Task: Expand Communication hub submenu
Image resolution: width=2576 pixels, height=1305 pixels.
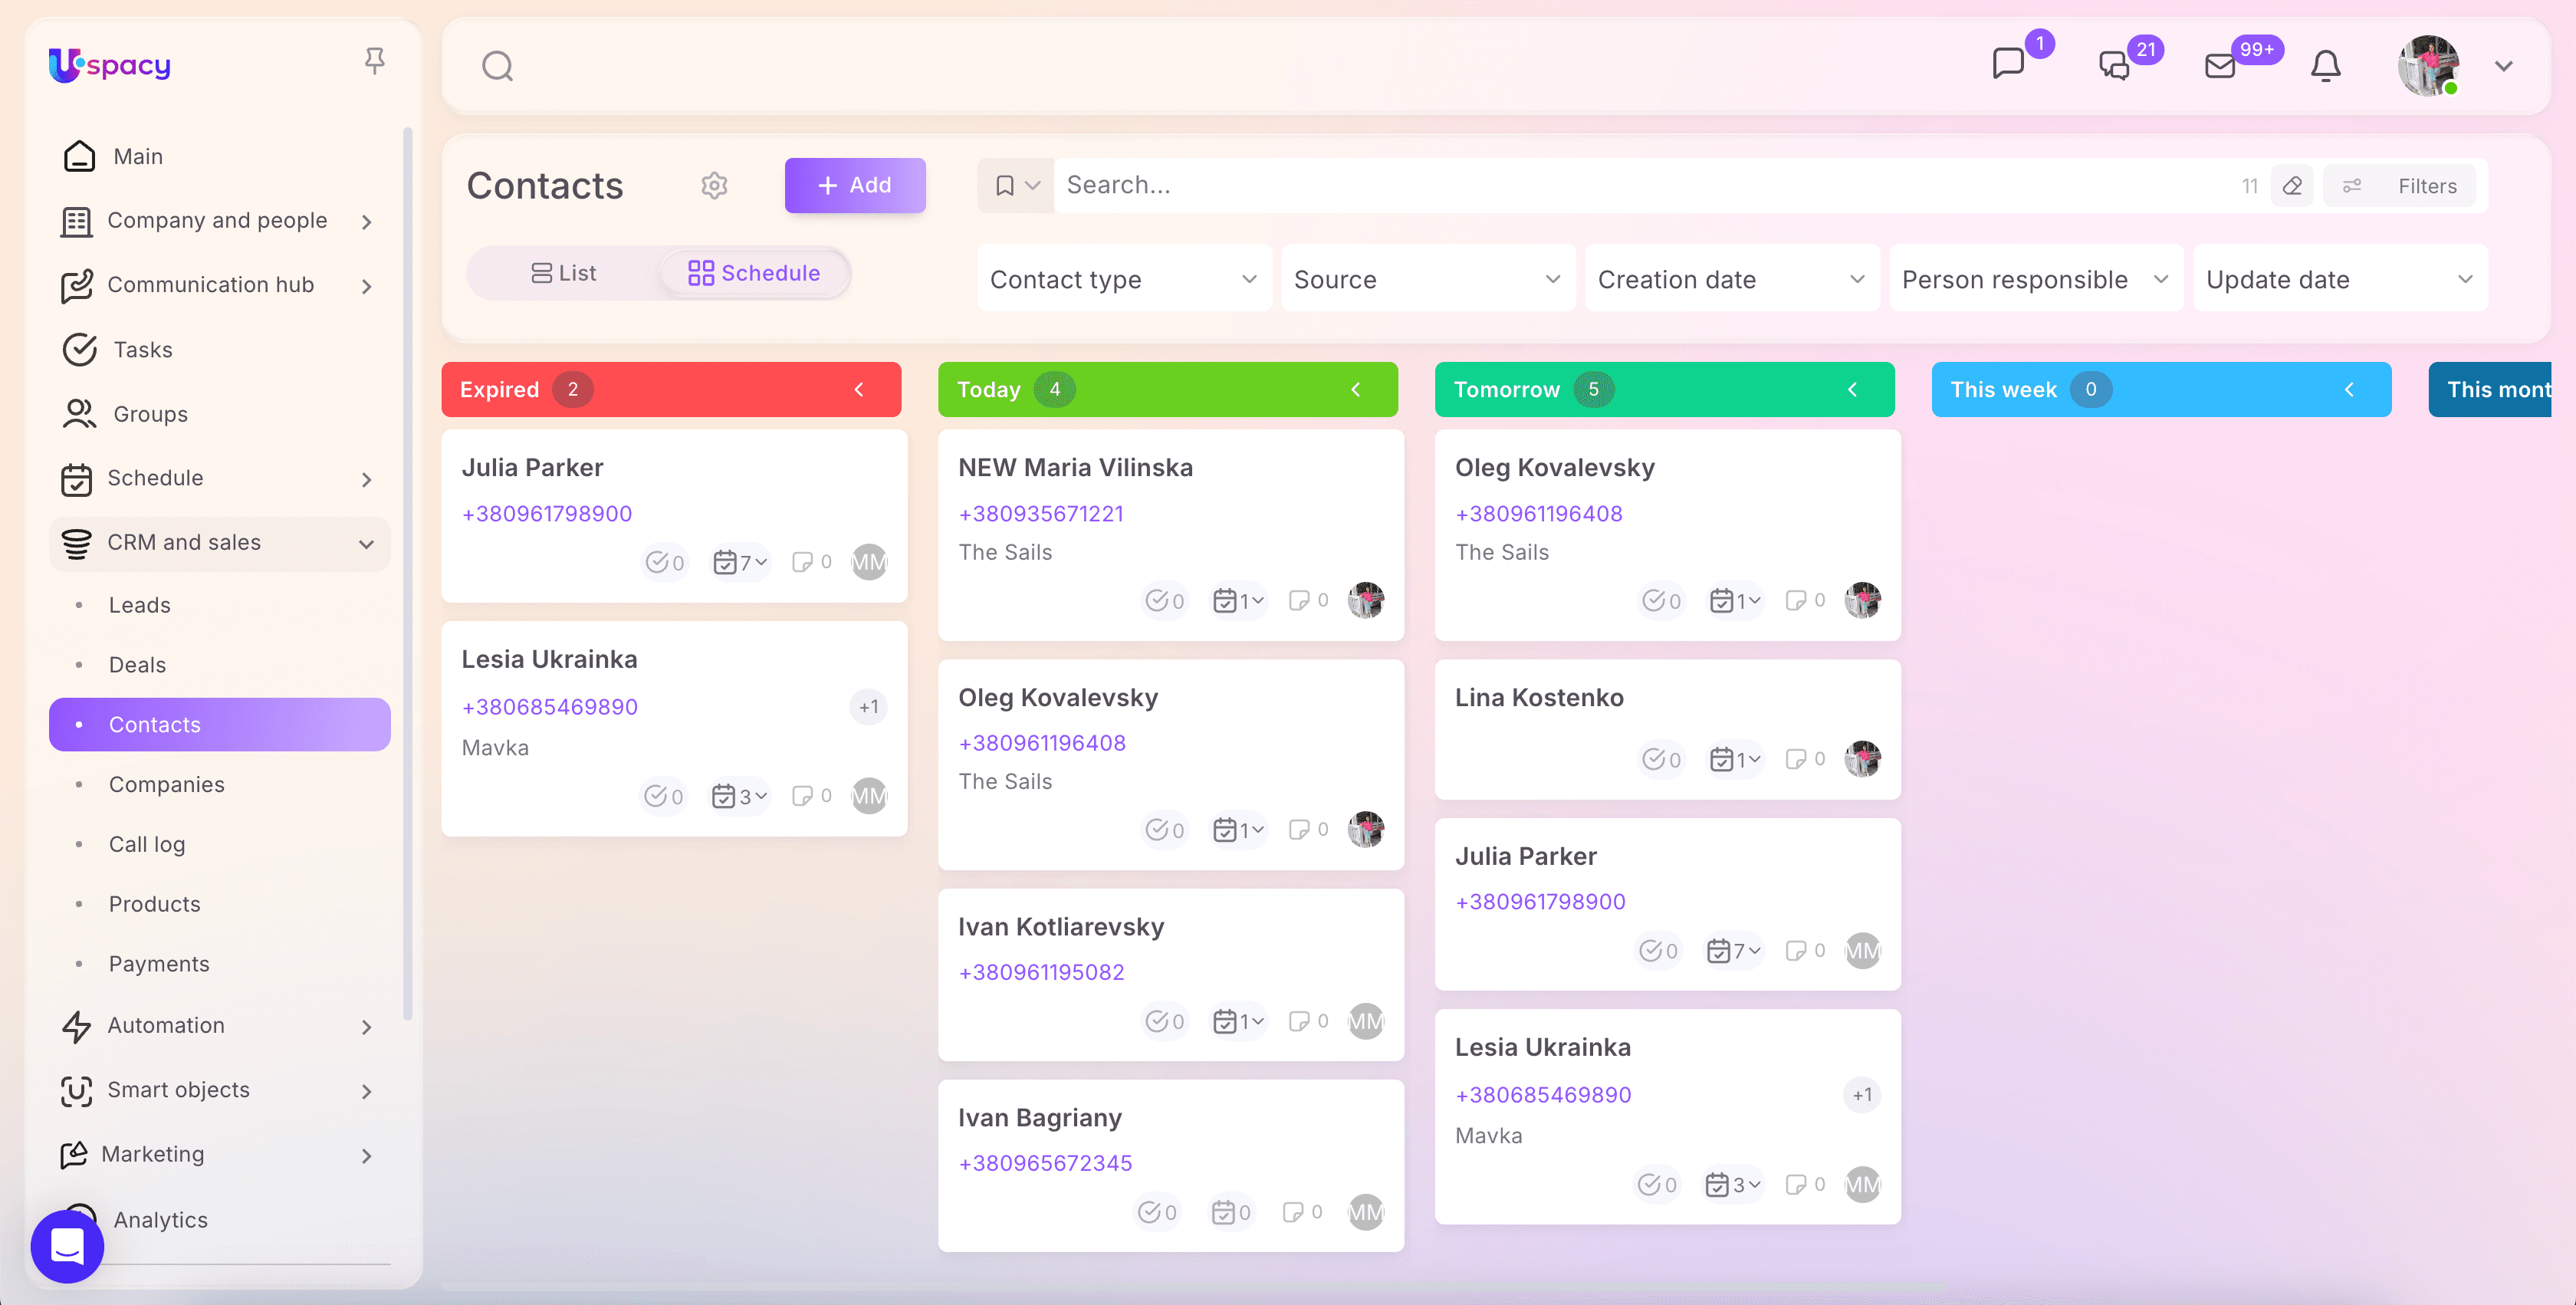Action: coord(367,286)
